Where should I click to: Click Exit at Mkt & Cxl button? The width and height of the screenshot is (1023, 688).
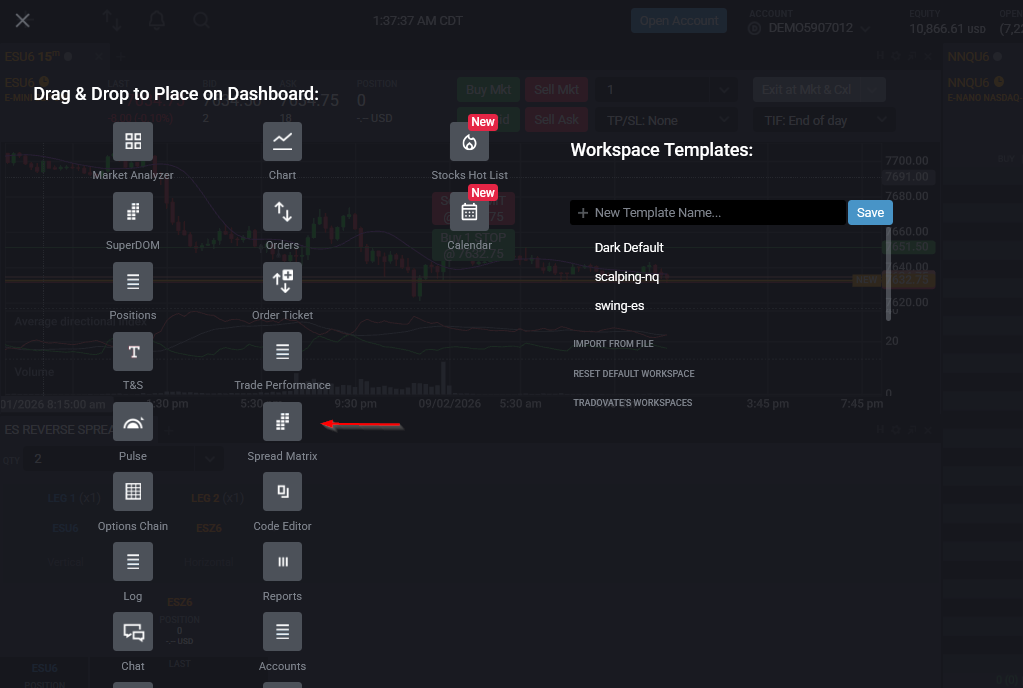806,89
